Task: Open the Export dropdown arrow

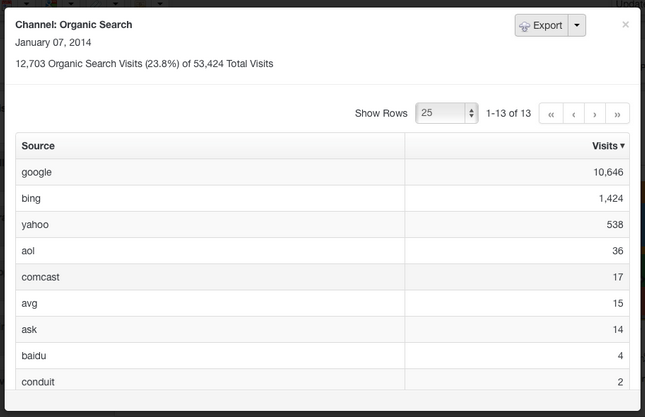Action: point(577,25)
